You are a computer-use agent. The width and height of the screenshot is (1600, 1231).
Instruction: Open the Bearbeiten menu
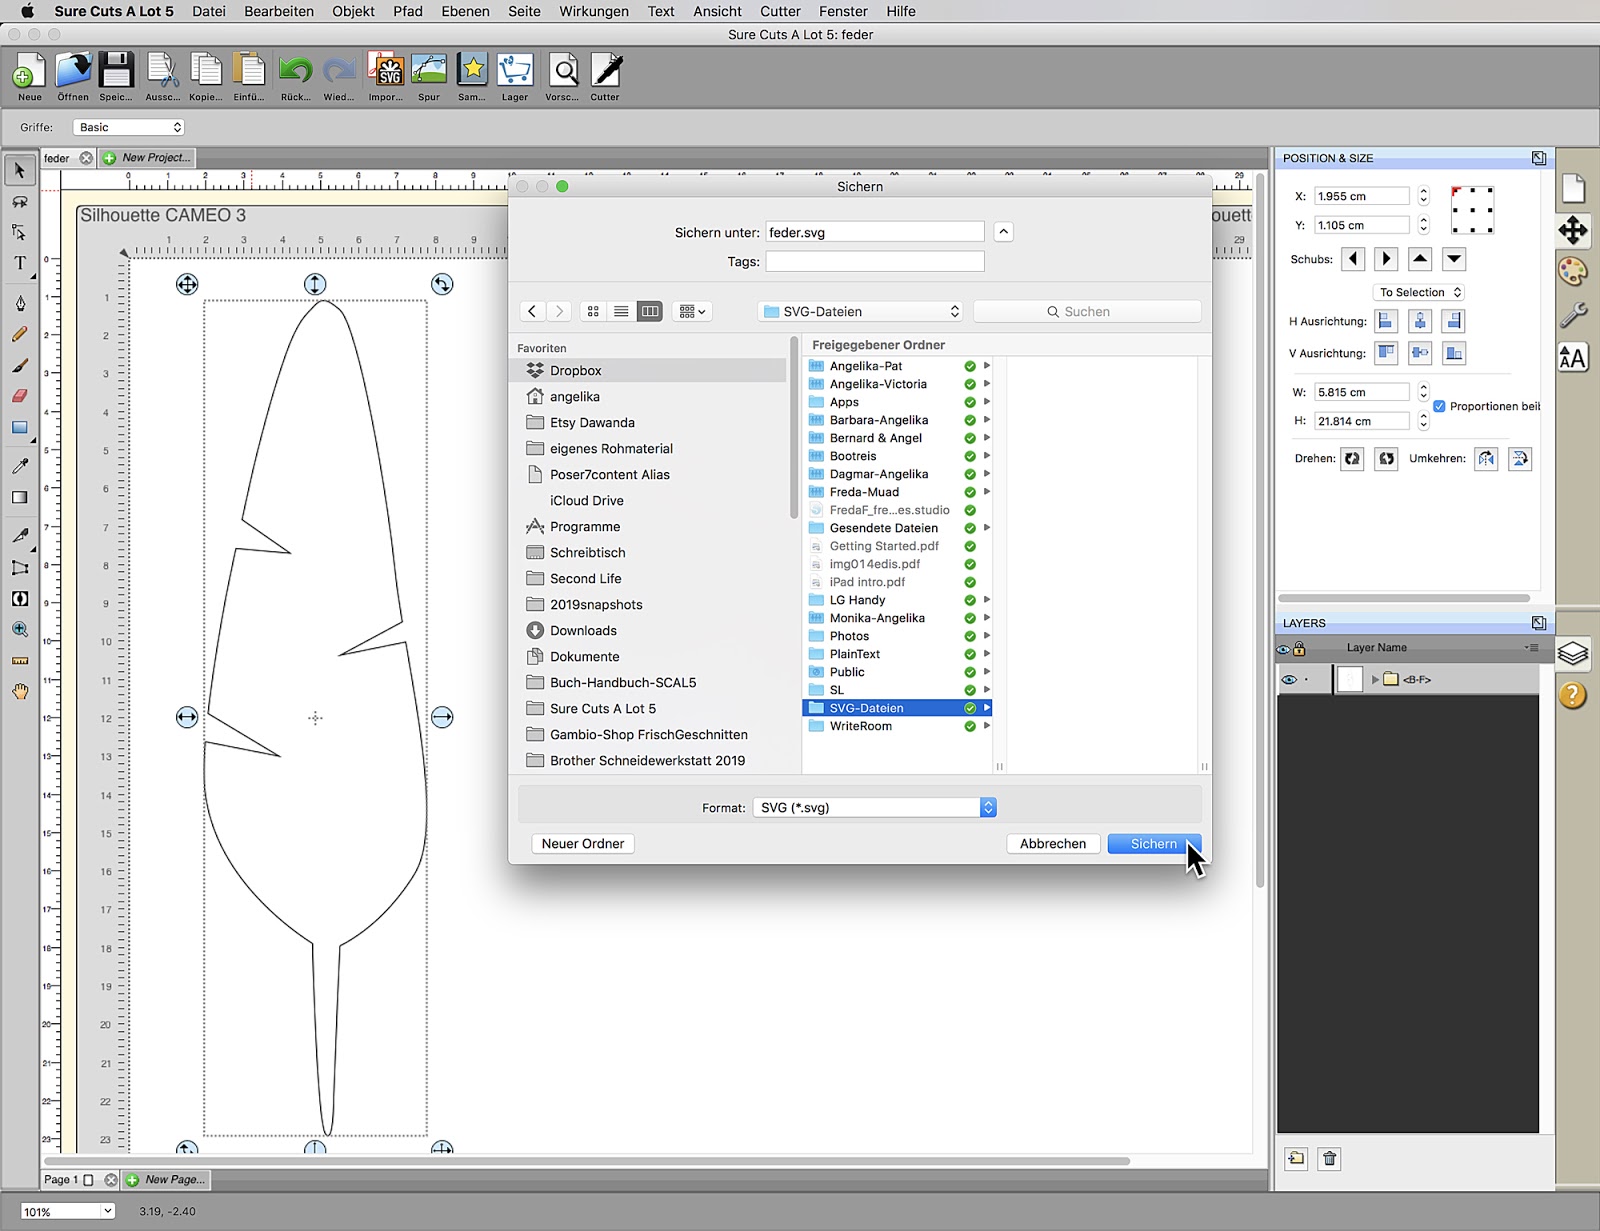pyautogui.click(x=278, y=11)
